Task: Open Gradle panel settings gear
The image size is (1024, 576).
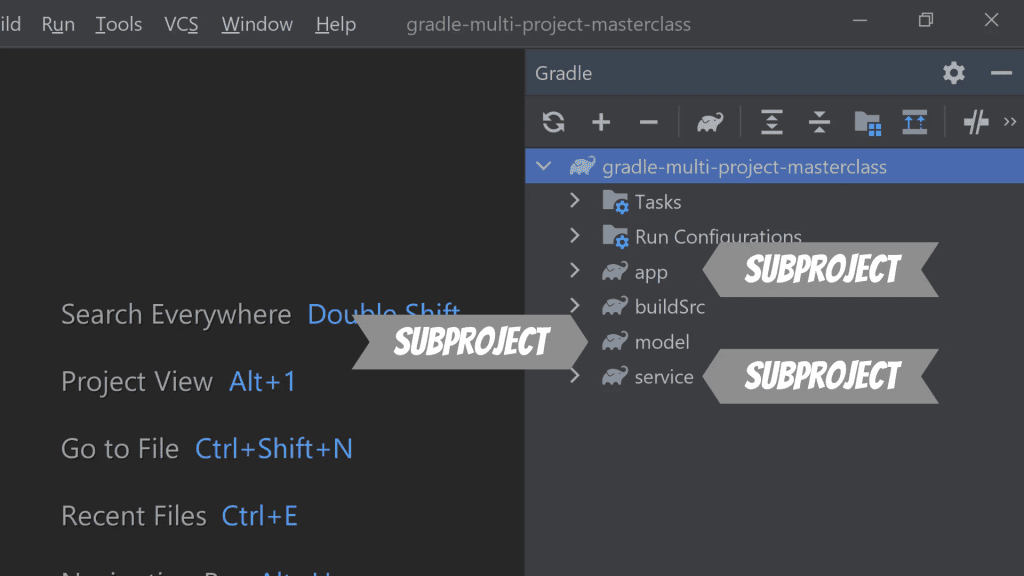Action: [x=953, y=73]
